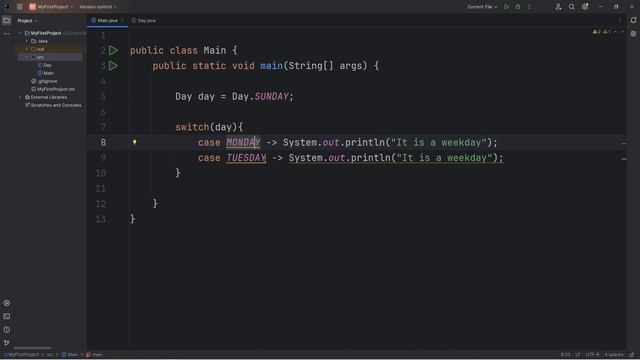The width and height of the screenshot is (640, 360).
Task: Collapse the MyFirstProject root node
Action: pos(20,33)
